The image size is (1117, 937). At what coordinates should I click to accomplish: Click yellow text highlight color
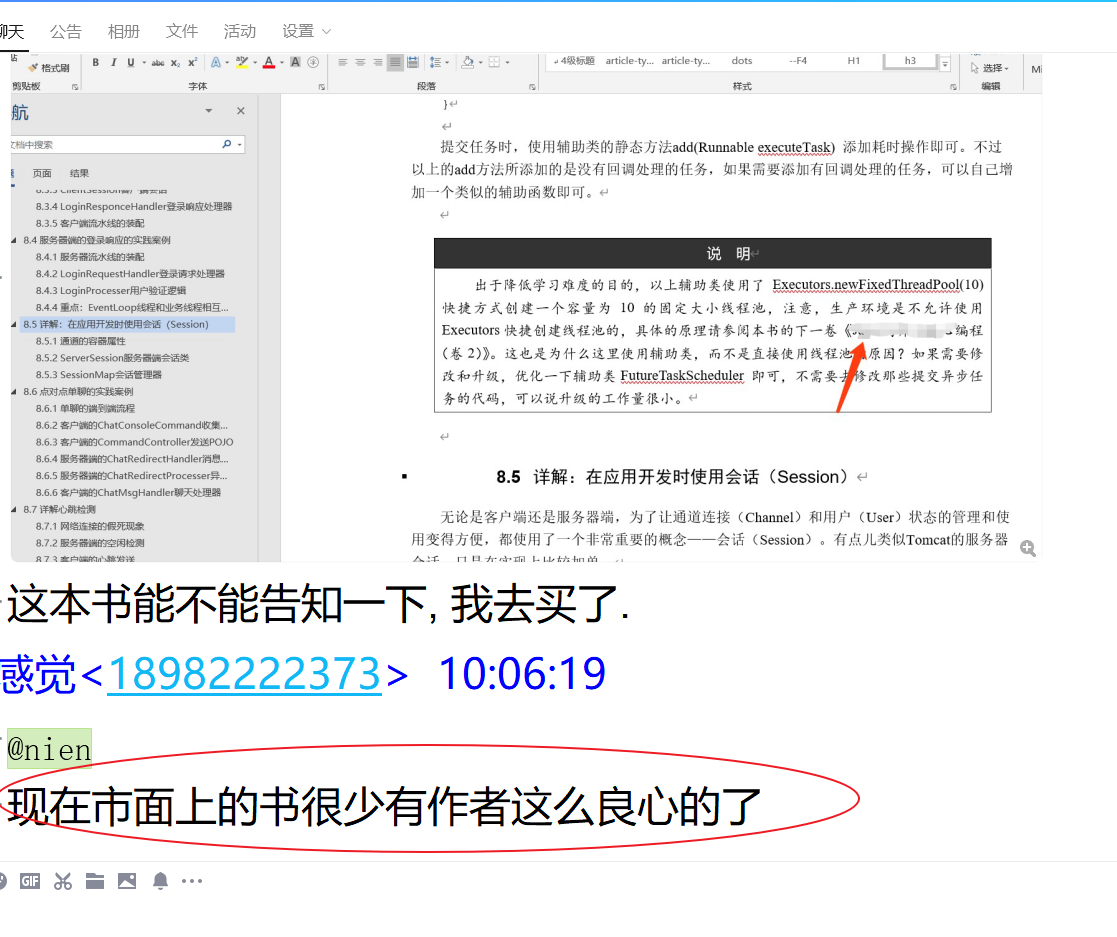[241, 63]
